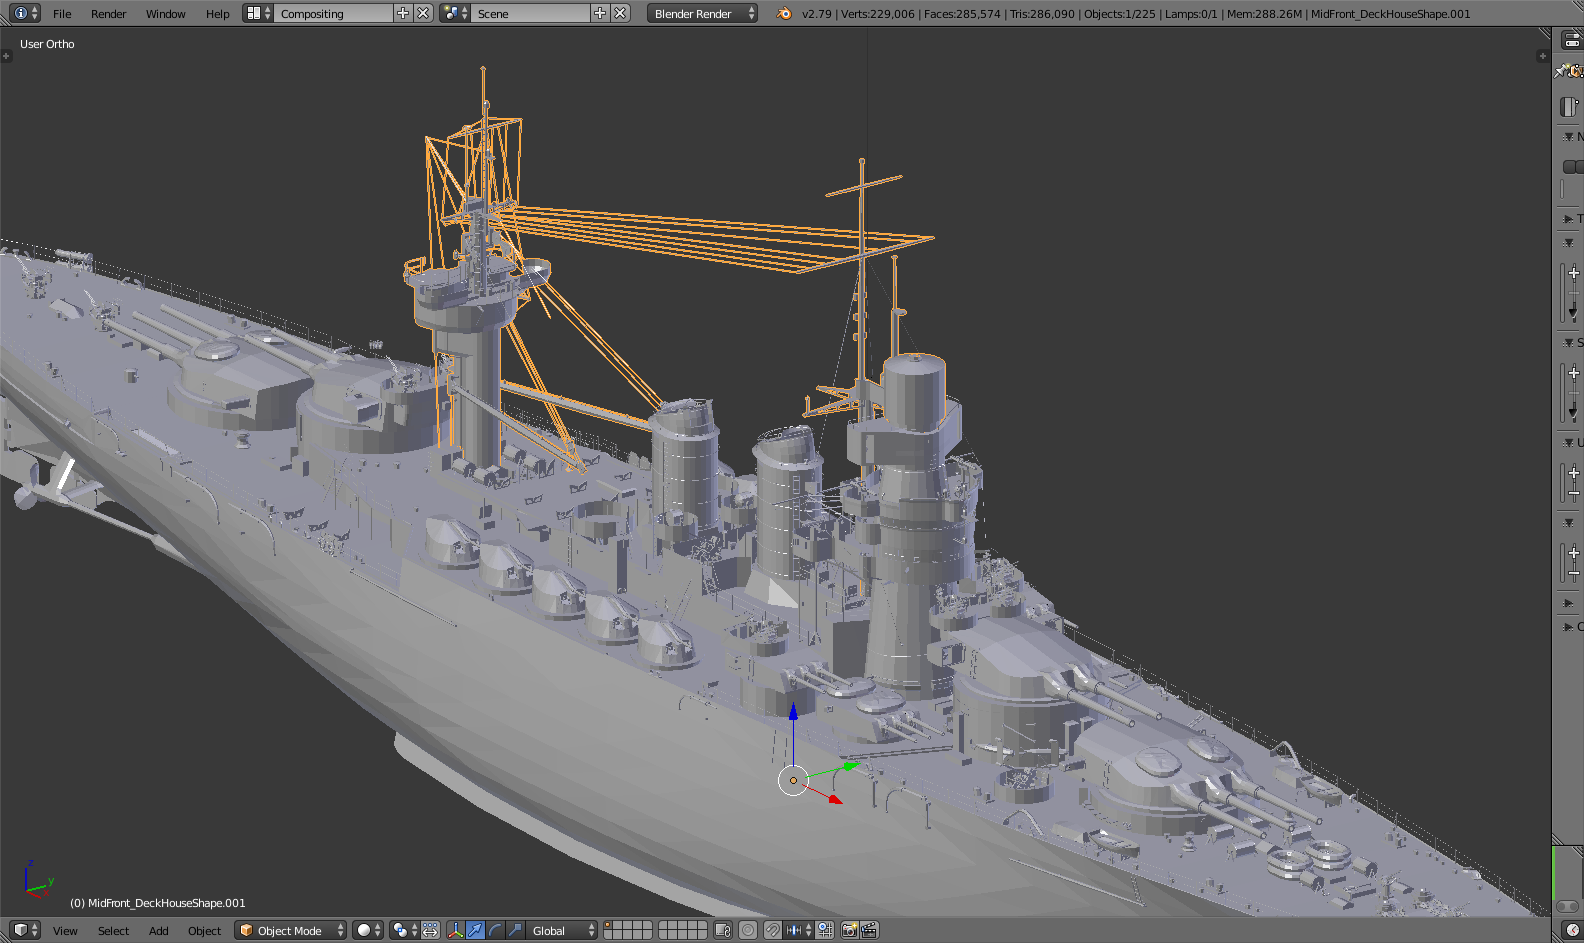The height and width of the screenshot is (943, 1584).
Task: Open the Global transform orientation dropdown
Action: (x=562, y=930)
